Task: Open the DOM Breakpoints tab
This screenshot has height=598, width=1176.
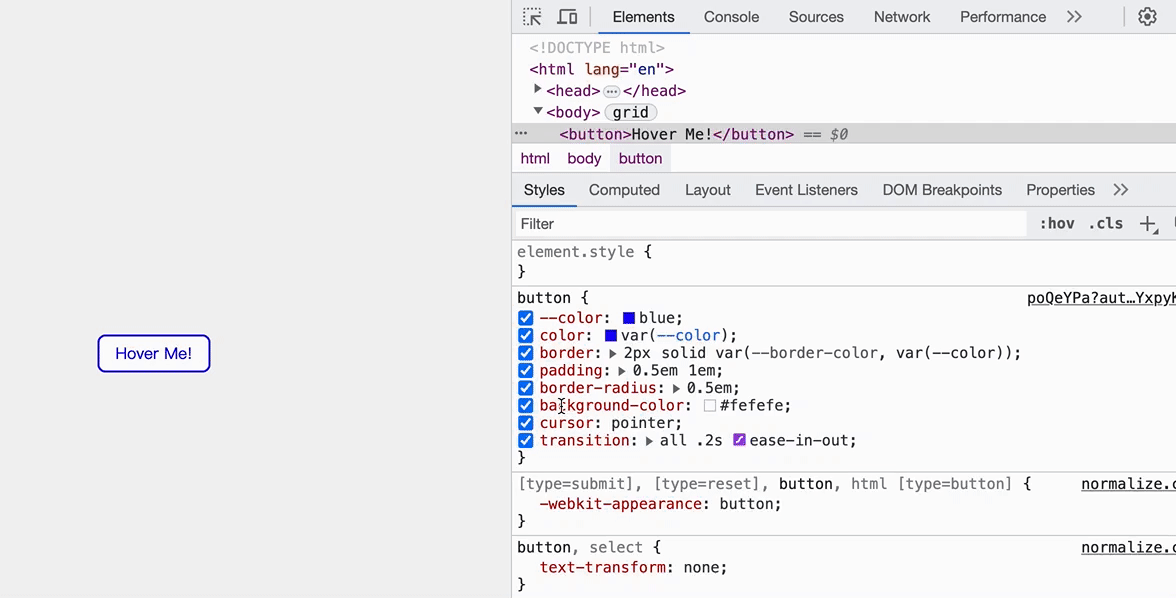Action: point(942,190)
